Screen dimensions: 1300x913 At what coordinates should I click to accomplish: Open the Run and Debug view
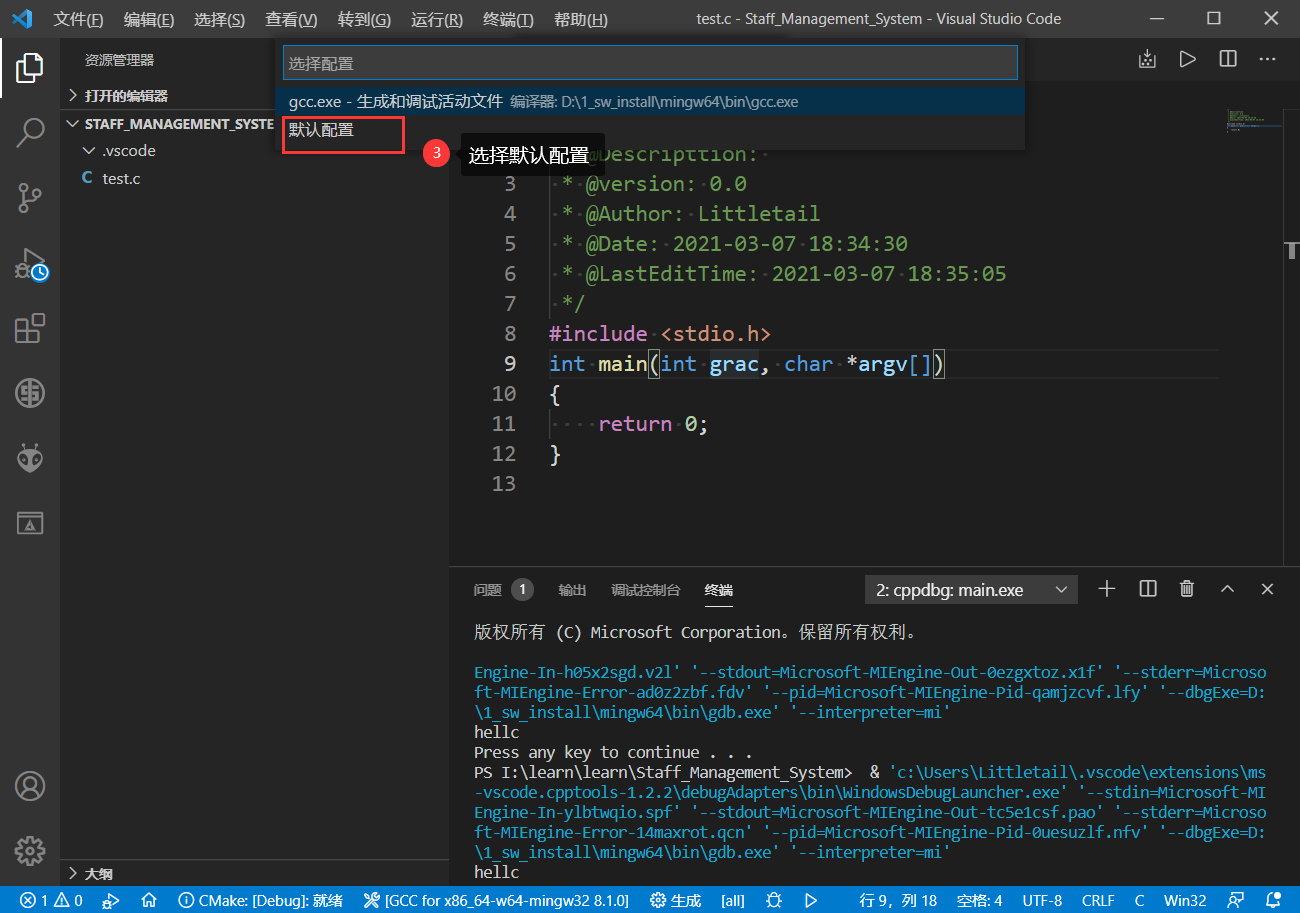30,264
